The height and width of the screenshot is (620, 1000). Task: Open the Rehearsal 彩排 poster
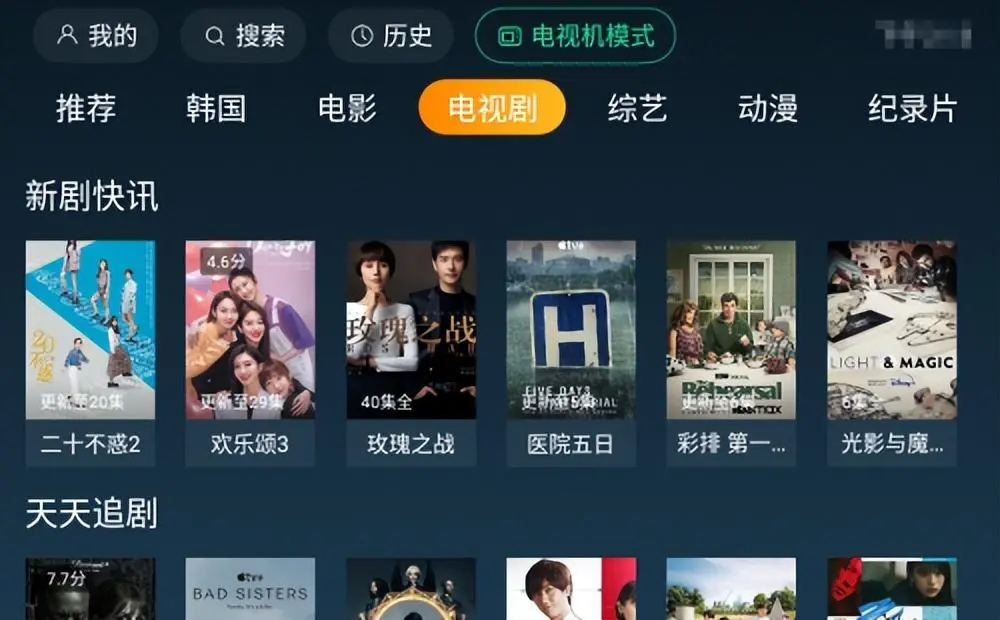(x=731, y=330)
